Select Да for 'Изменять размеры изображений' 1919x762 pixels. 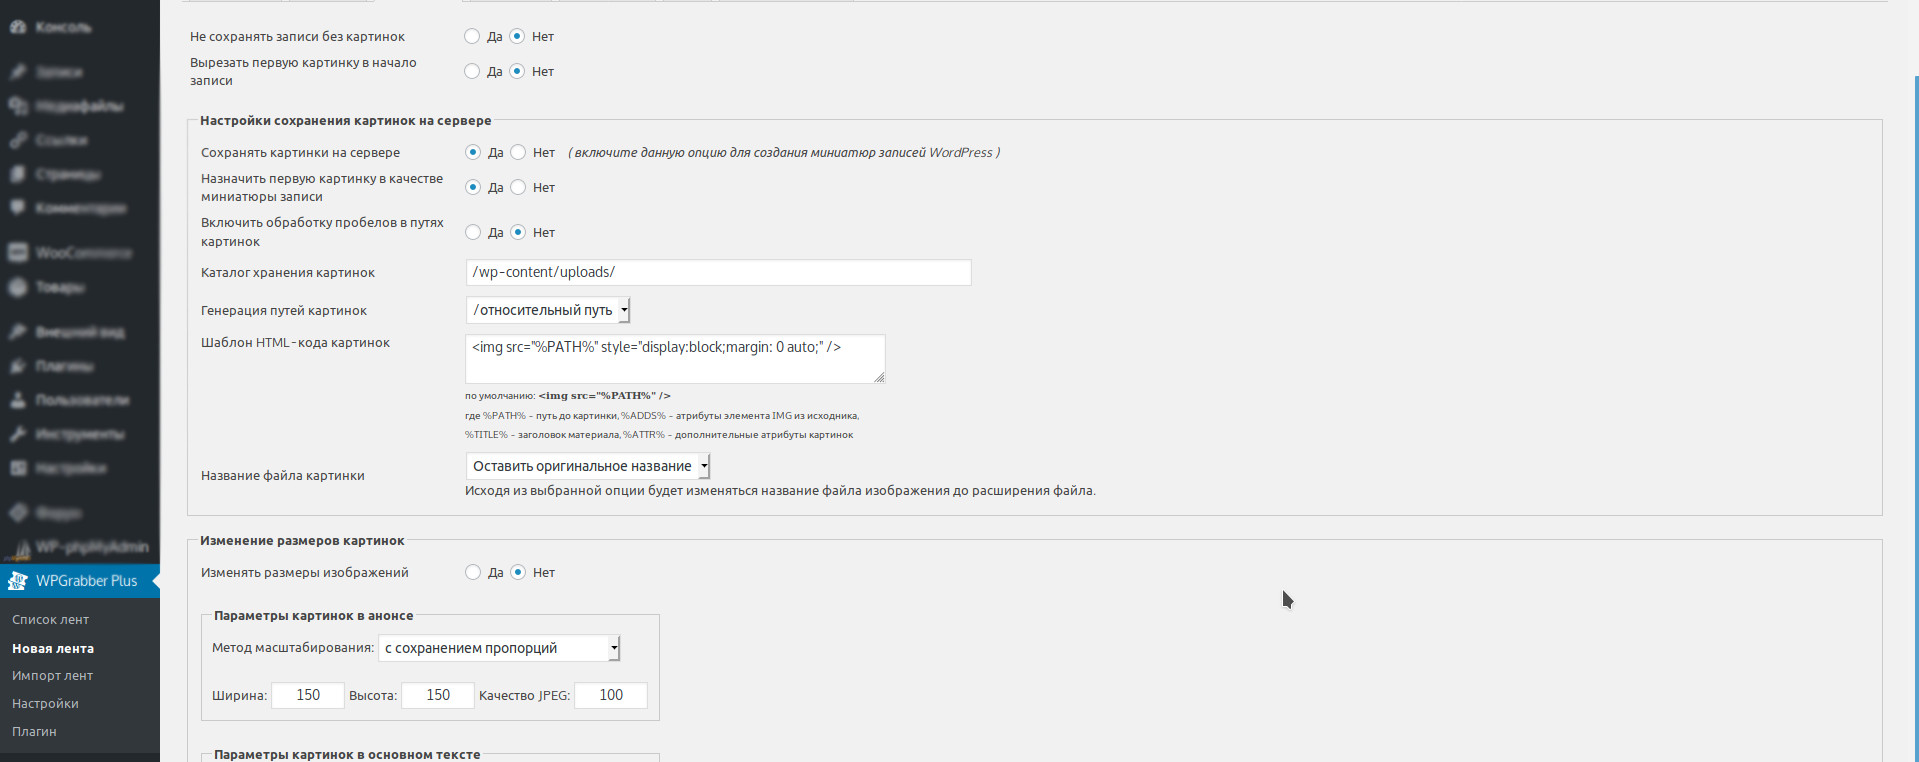pos(473,573)
